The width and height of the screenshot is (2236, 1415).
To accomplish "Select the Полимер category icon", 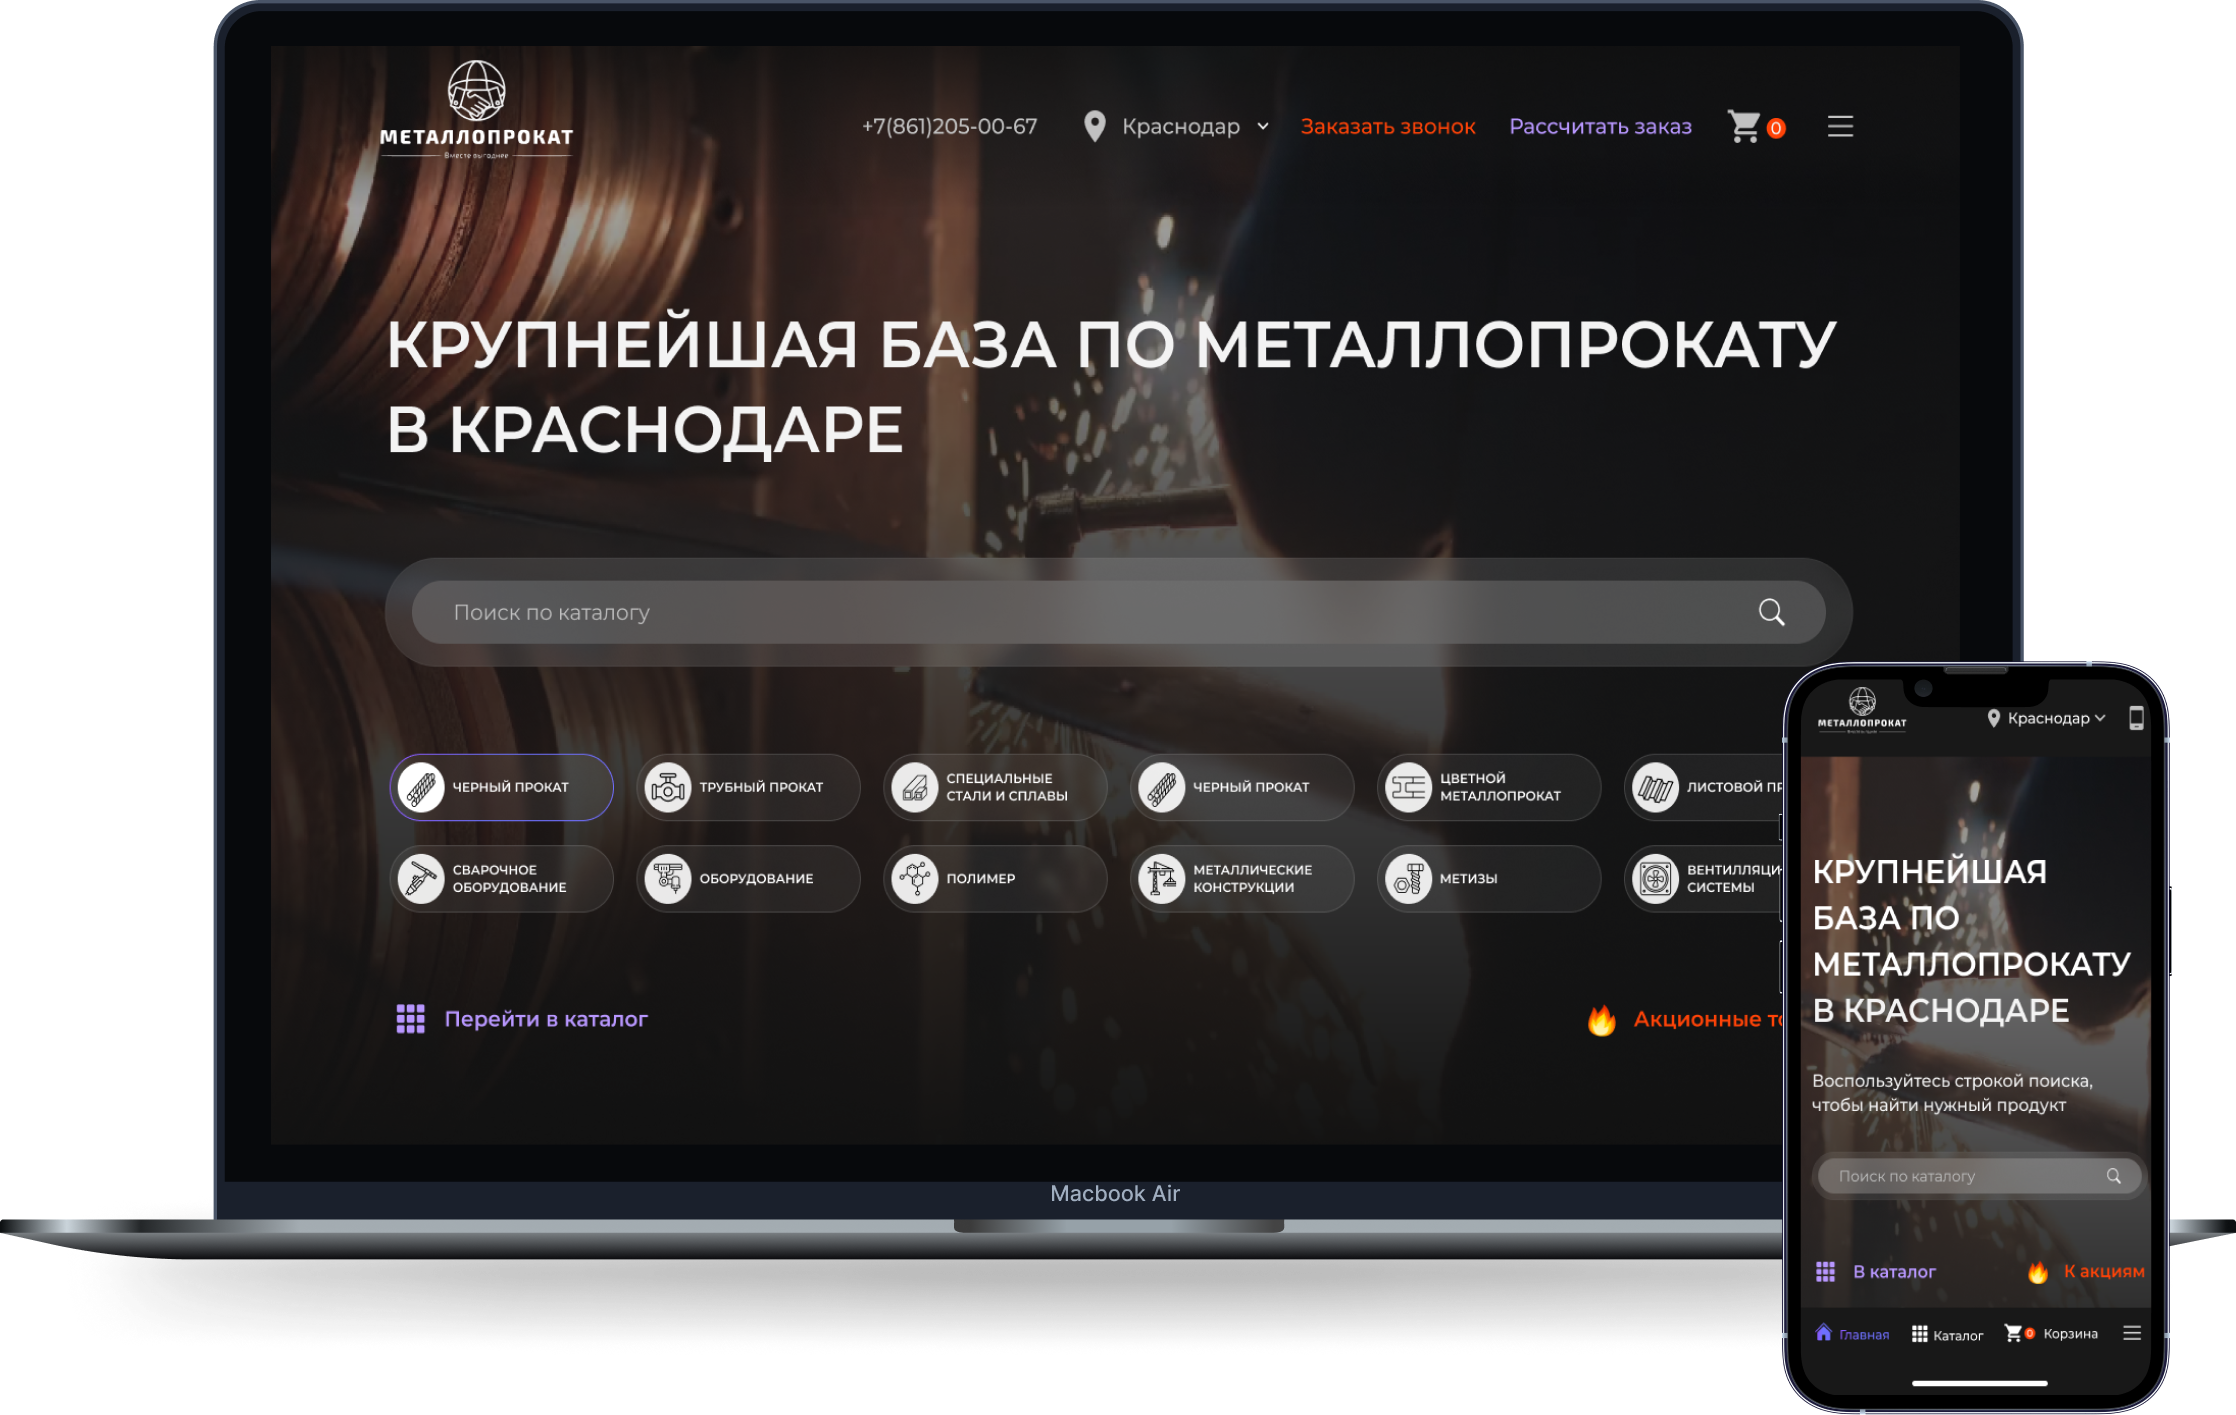I will click(x=918, y=878).
